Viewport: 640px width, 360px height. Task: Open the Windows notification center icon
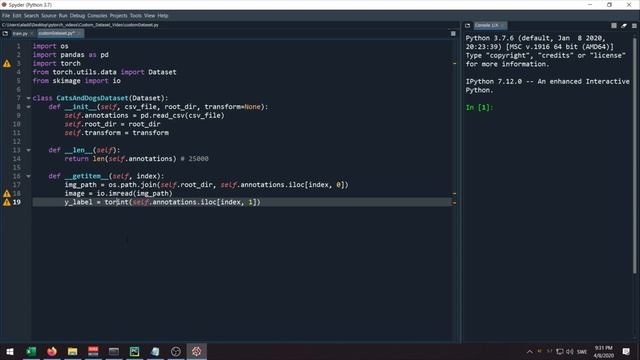[626, 351]
